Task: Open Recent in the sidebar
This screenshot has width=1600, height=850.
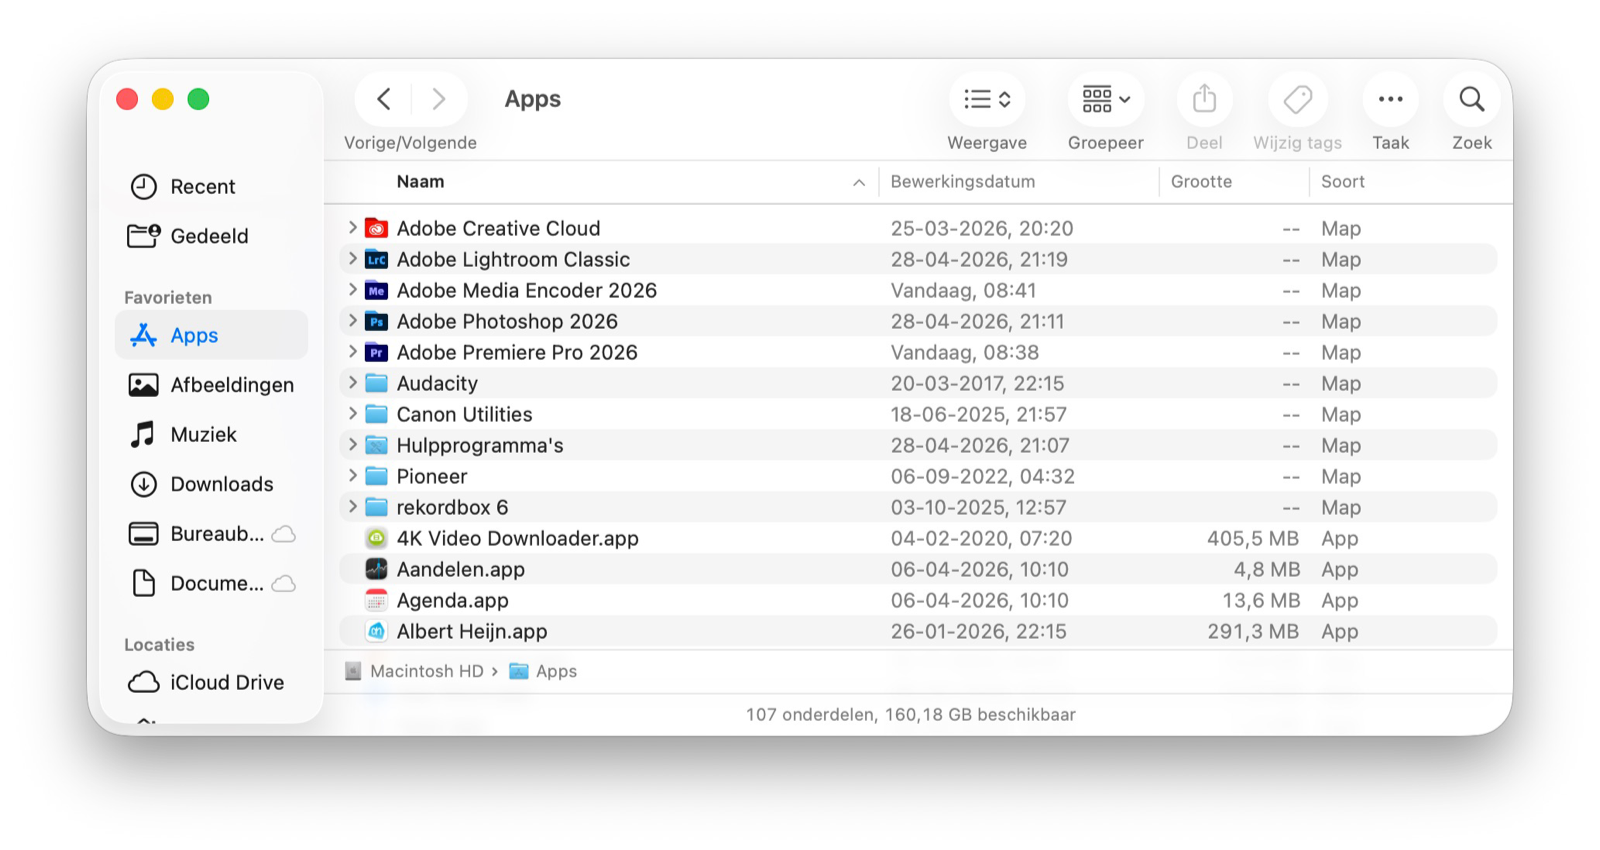Action: point(212,186)
